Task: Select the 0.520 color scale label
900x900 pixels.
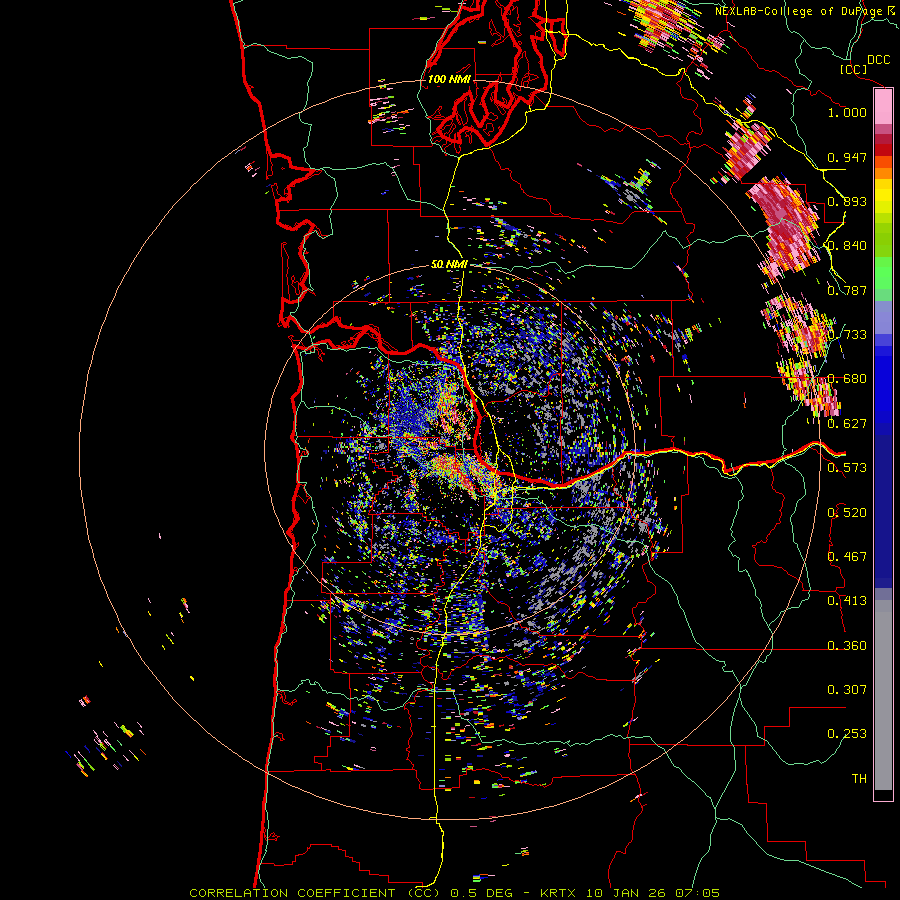Action: pos(847,513)
